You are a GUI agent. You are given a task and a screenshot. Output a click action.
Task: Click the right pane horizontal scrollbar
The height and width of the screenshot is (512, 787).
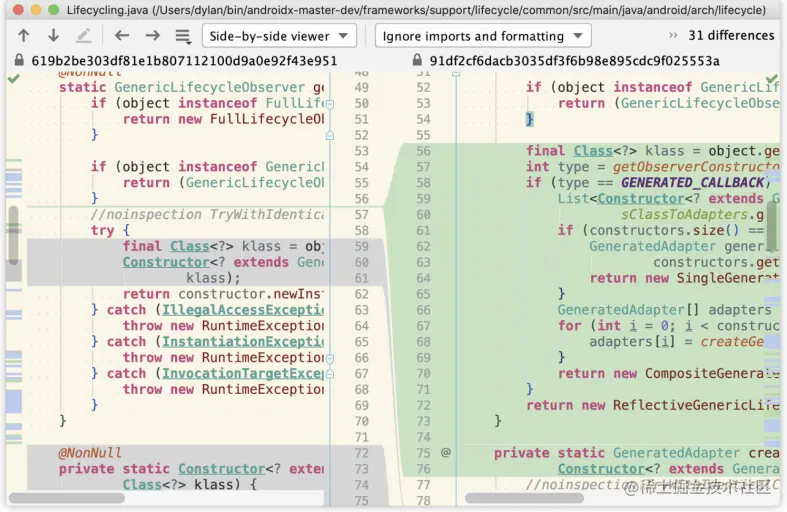[524, 498]
